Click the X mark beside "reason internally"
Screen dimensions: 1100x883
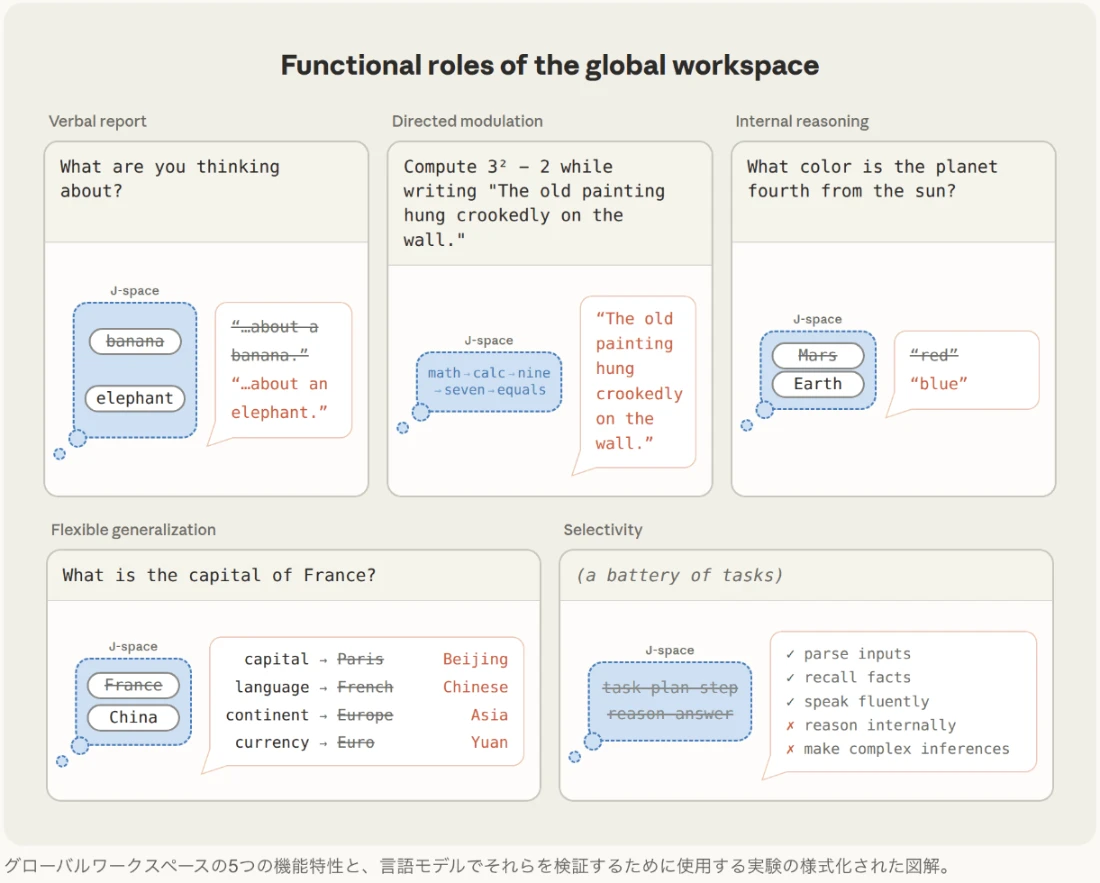[x=790, y=726]
